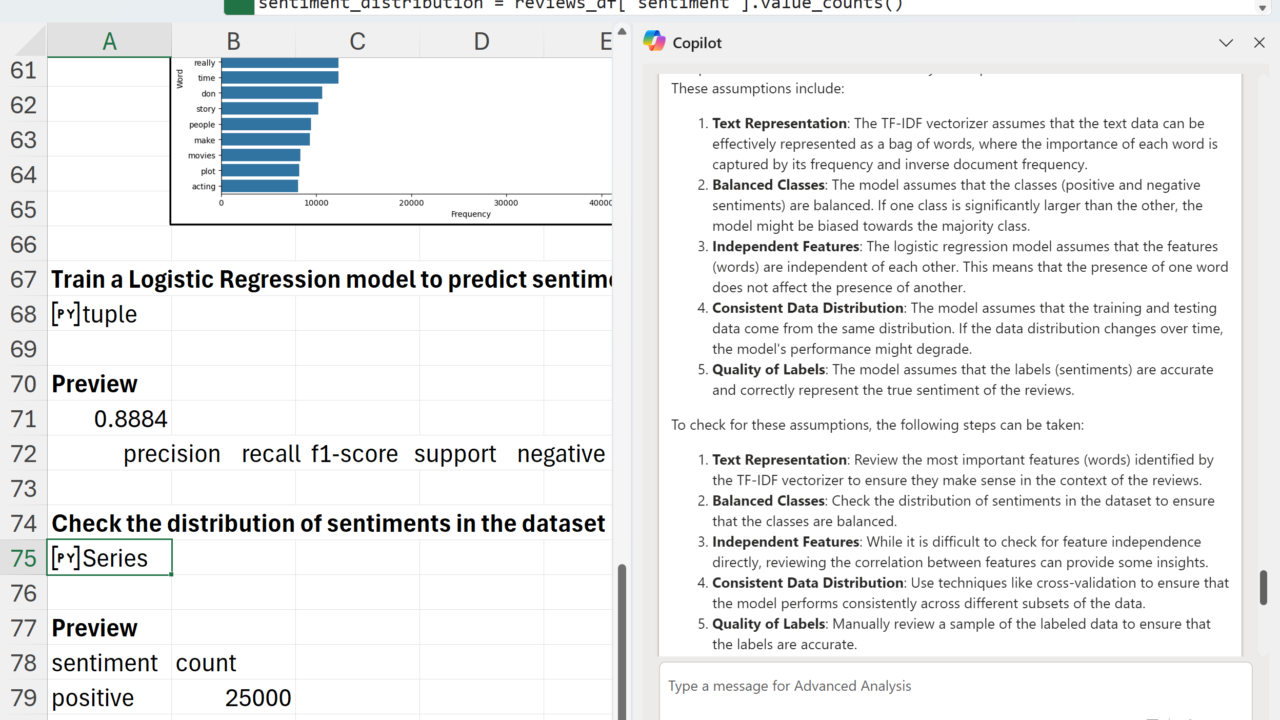Image resolution: width=1280 pixels, height=720 pixels.
Task: Click the Python icon in cell A68
Action: [65, 314]
